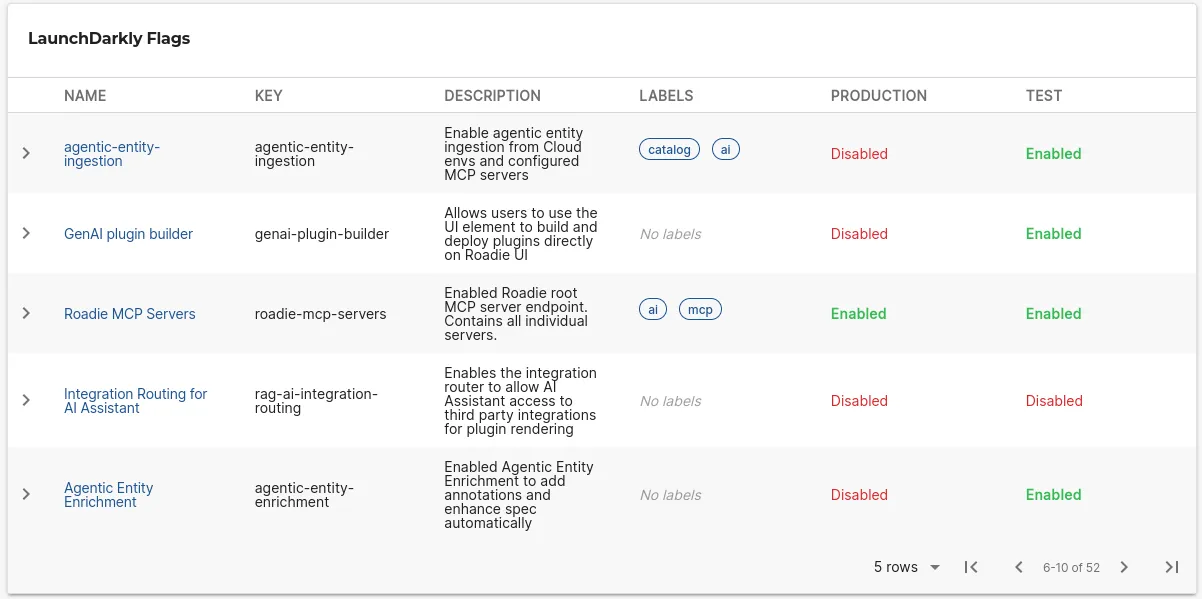The width and height of the screenshot is (1202, 599).
Task: Open the Integration Routing for AI Assistant flag
Action: [x=136, y=400]
